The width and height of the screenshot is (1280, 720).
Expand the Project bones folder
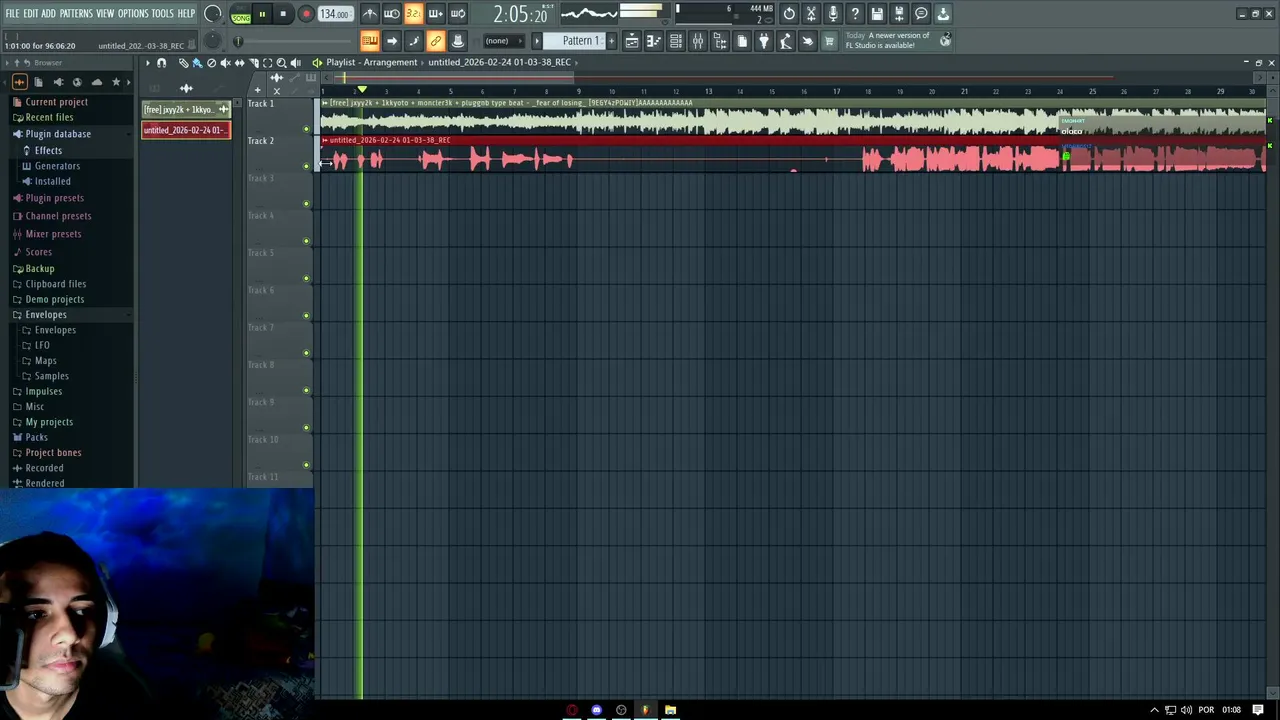click(53, 453)
